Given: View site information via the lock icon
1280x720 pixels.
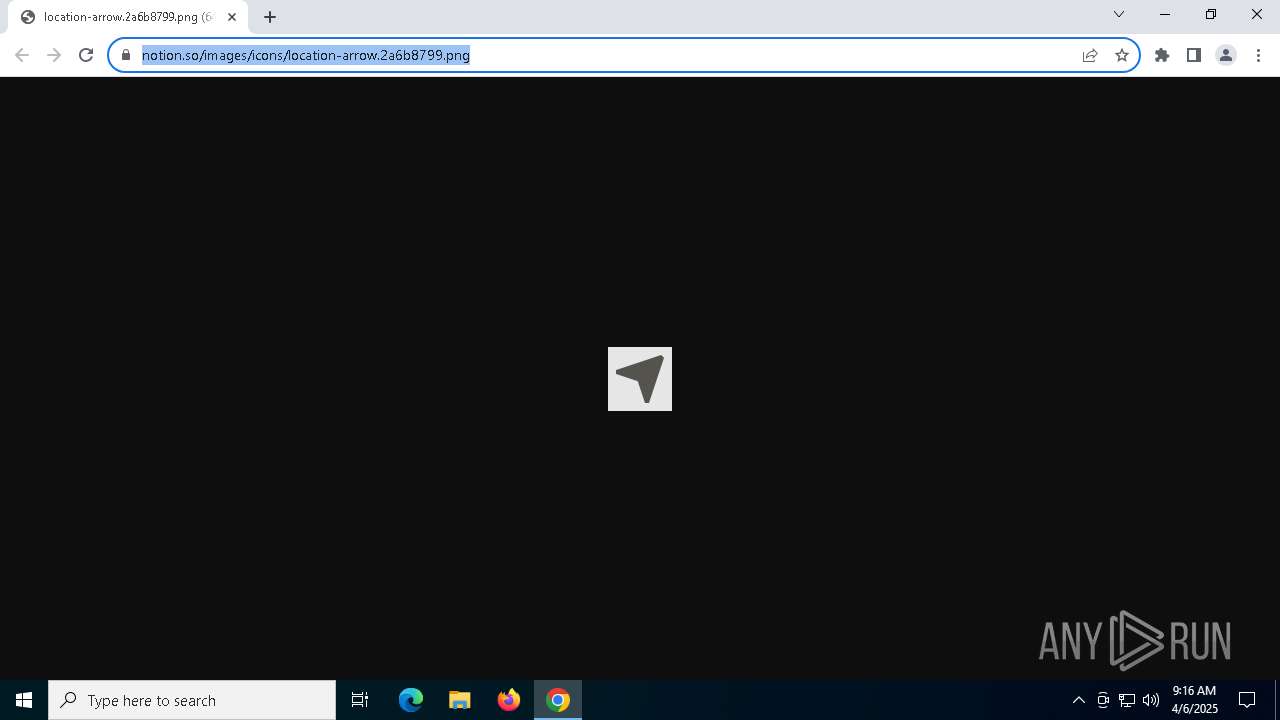Looking at the screenshot, I should pos(126,55).
